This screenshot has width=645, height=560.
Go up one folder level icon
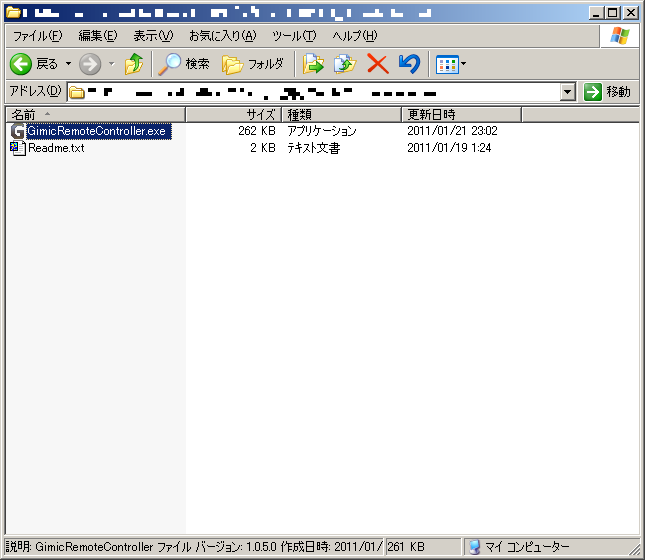[134, 64]
